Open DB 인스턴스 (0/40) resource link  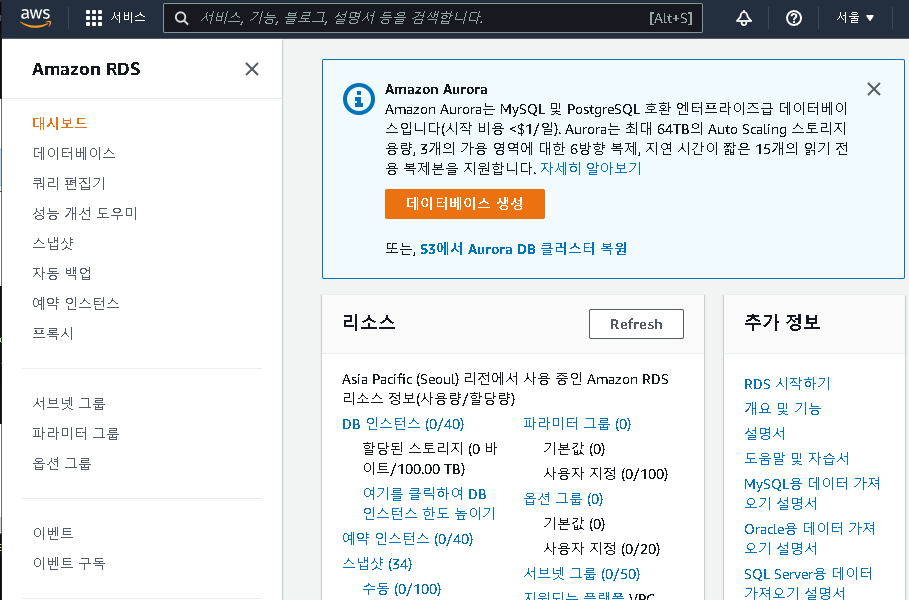403,424
